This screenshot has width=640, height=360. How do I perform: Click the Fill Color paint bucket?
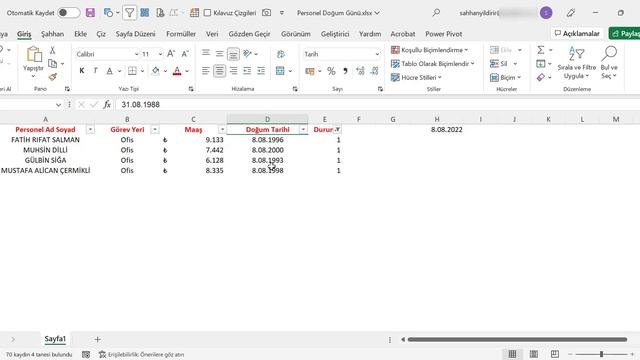coord(155,71)
